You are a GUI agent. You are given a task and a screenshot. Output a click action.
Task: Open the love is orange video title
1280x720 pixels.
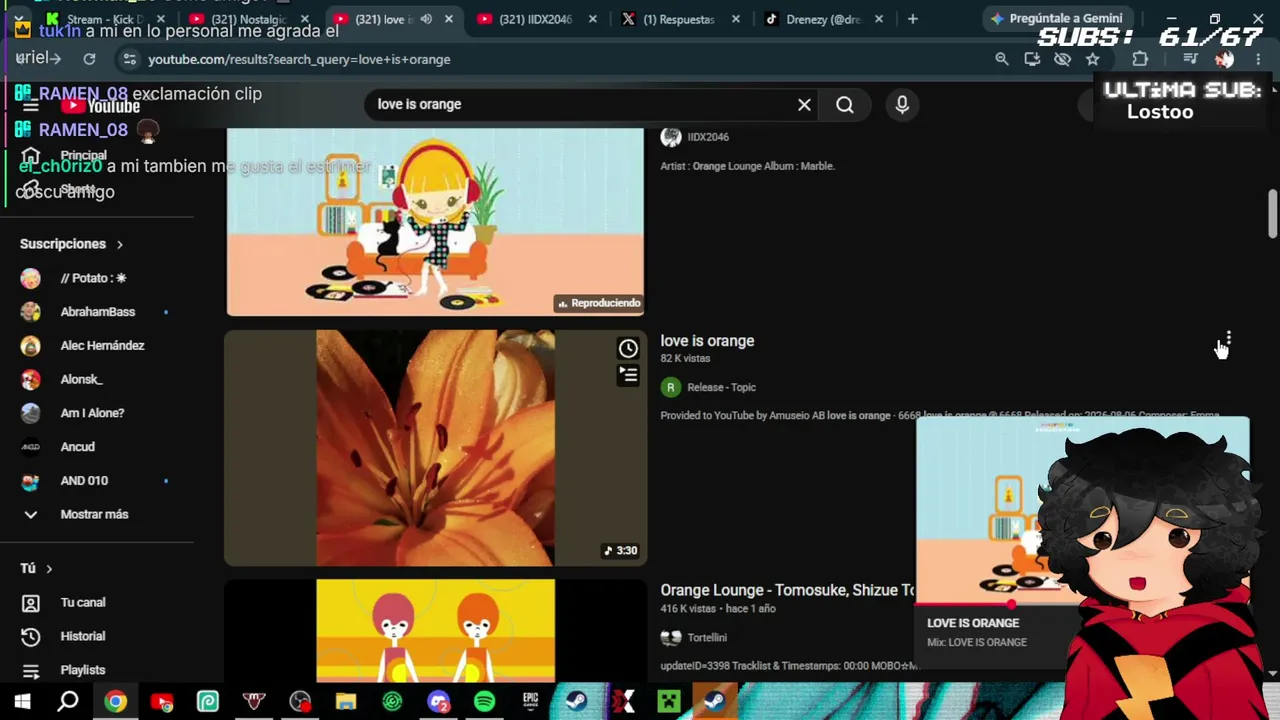click(707, 341)
